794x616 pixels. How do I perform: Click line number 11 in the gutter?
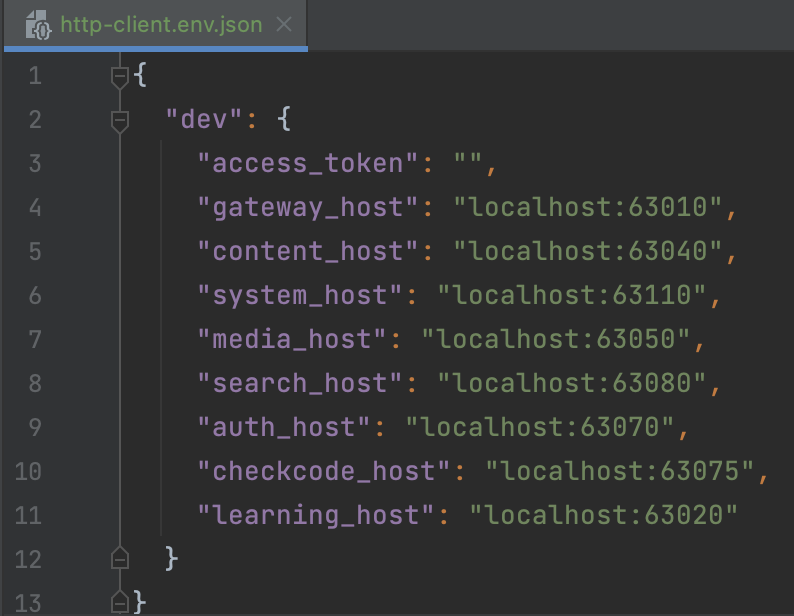tap(28, 516)
